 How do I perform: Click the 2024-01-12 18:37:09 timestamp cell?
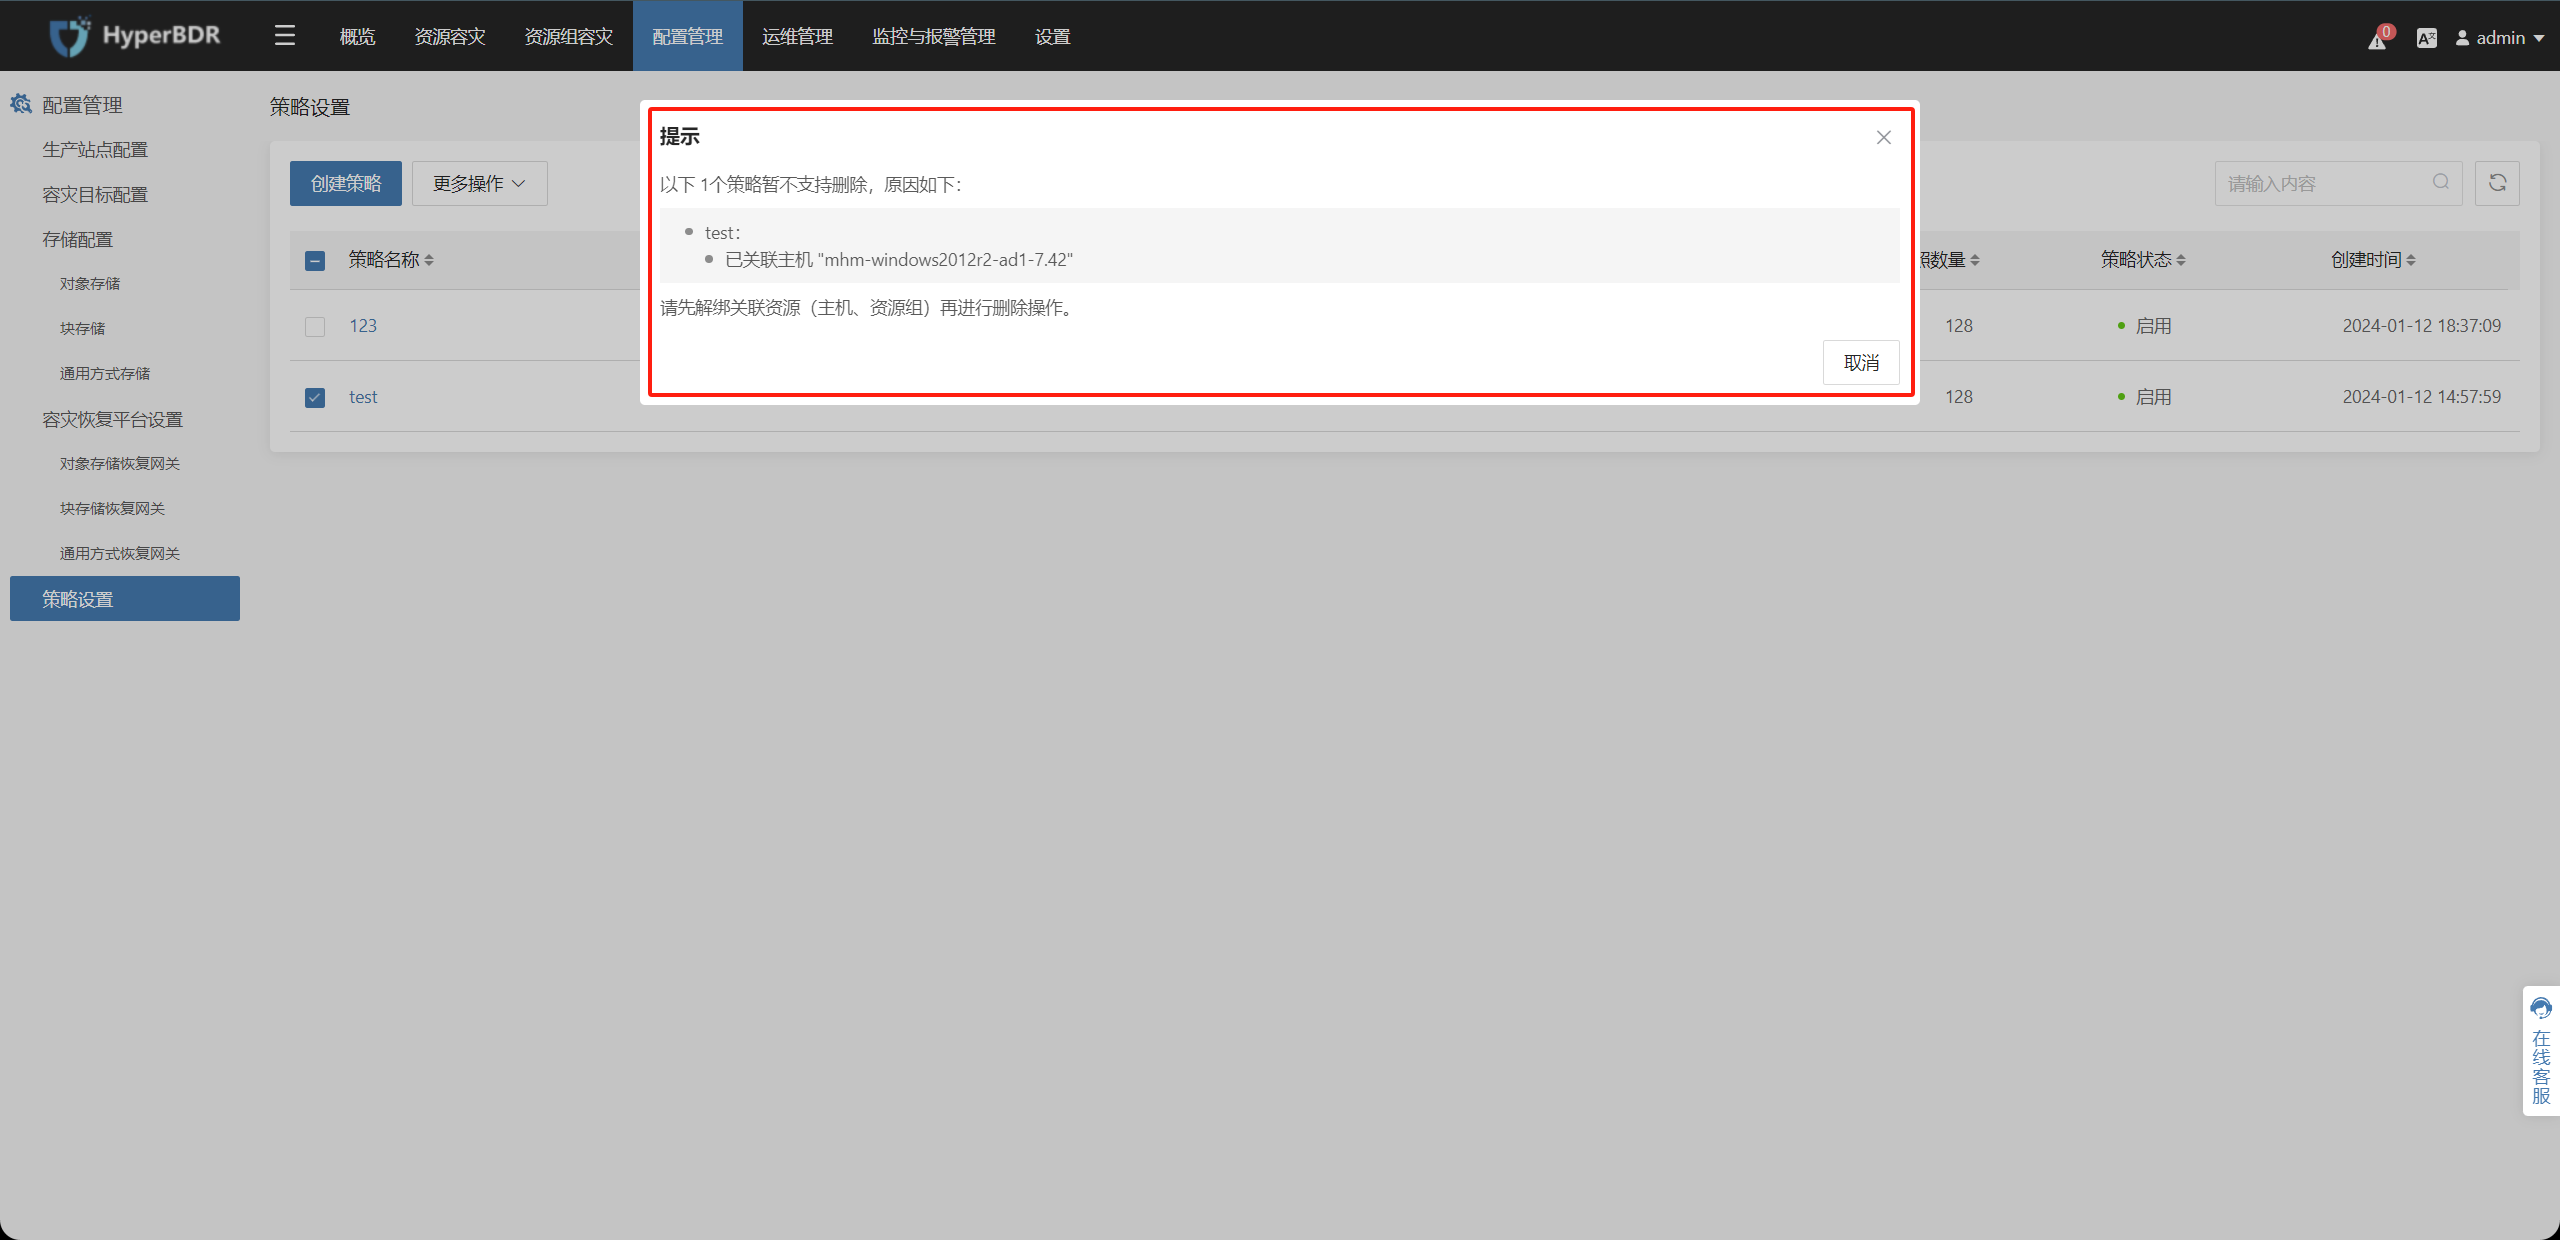point(2422,326)
